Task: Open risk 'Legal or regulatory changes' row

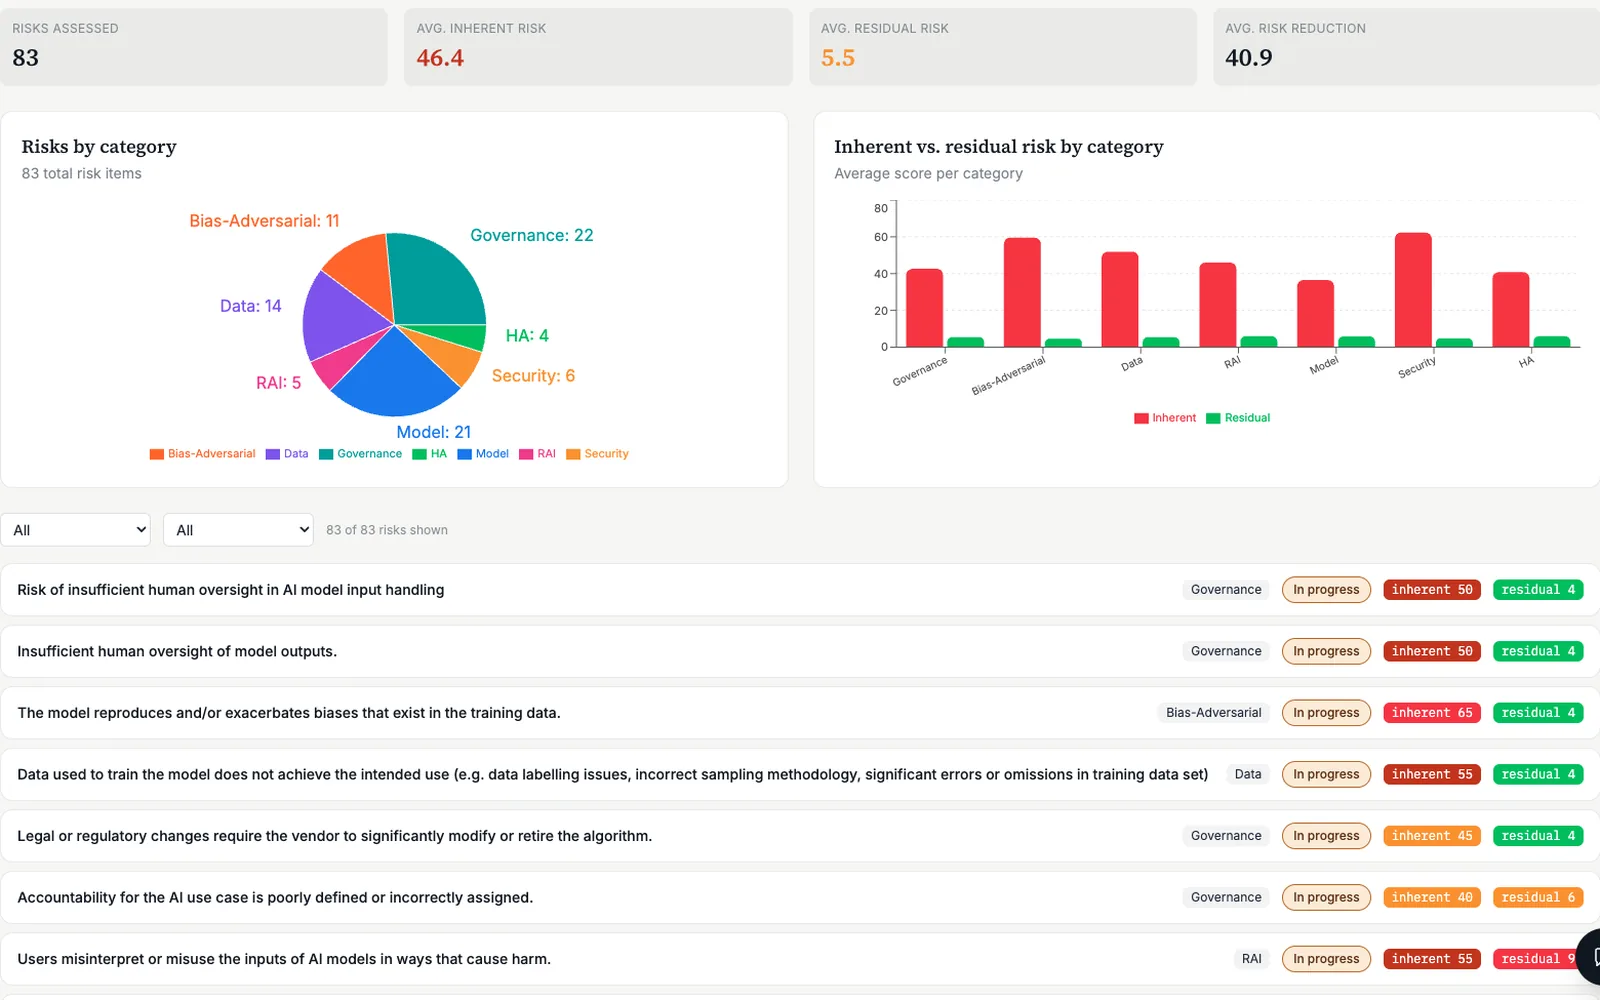Action: [x=800, y=836]
